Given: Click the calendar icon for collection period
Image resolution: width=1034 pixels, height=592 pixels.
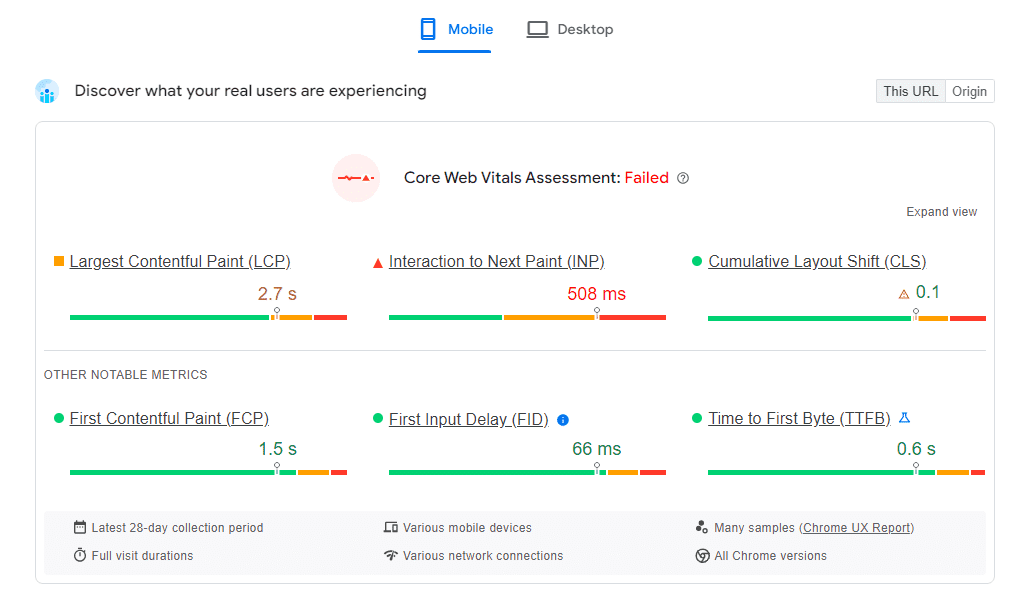Looking at the screenshot, I should pyautogui.click(x=80, y=527).
